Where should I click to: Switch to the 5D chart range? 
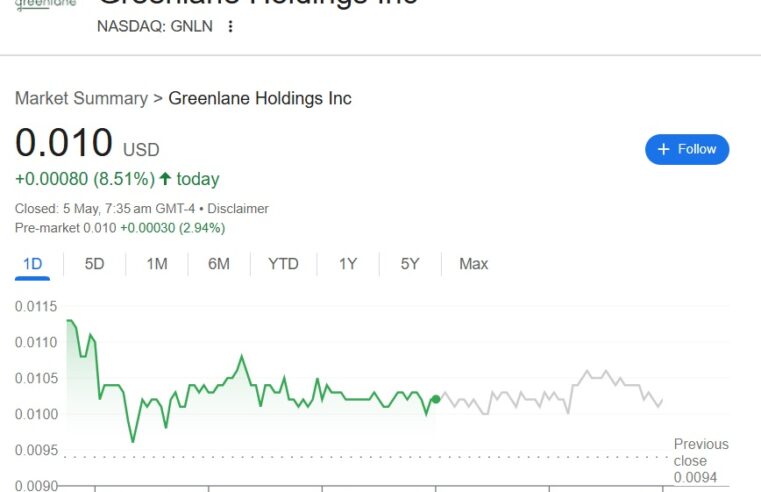[94, 264]
